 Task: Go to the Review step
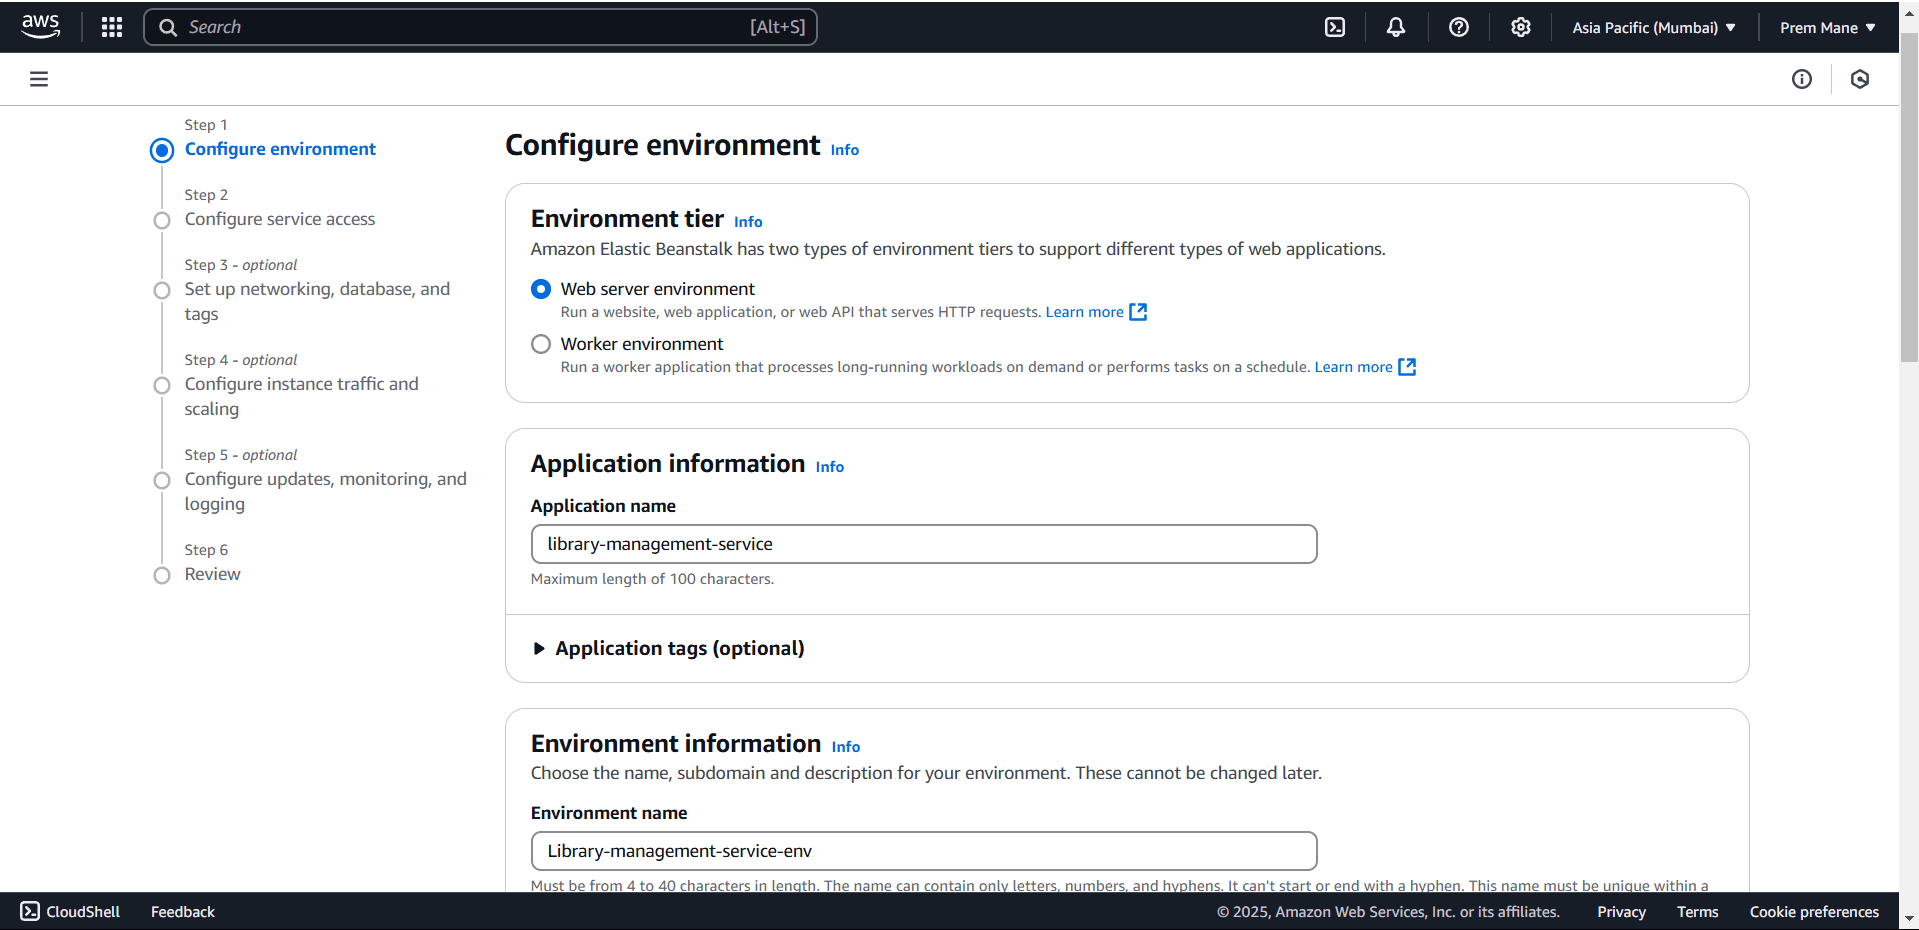pyautogui.click(x=212, y=574)
